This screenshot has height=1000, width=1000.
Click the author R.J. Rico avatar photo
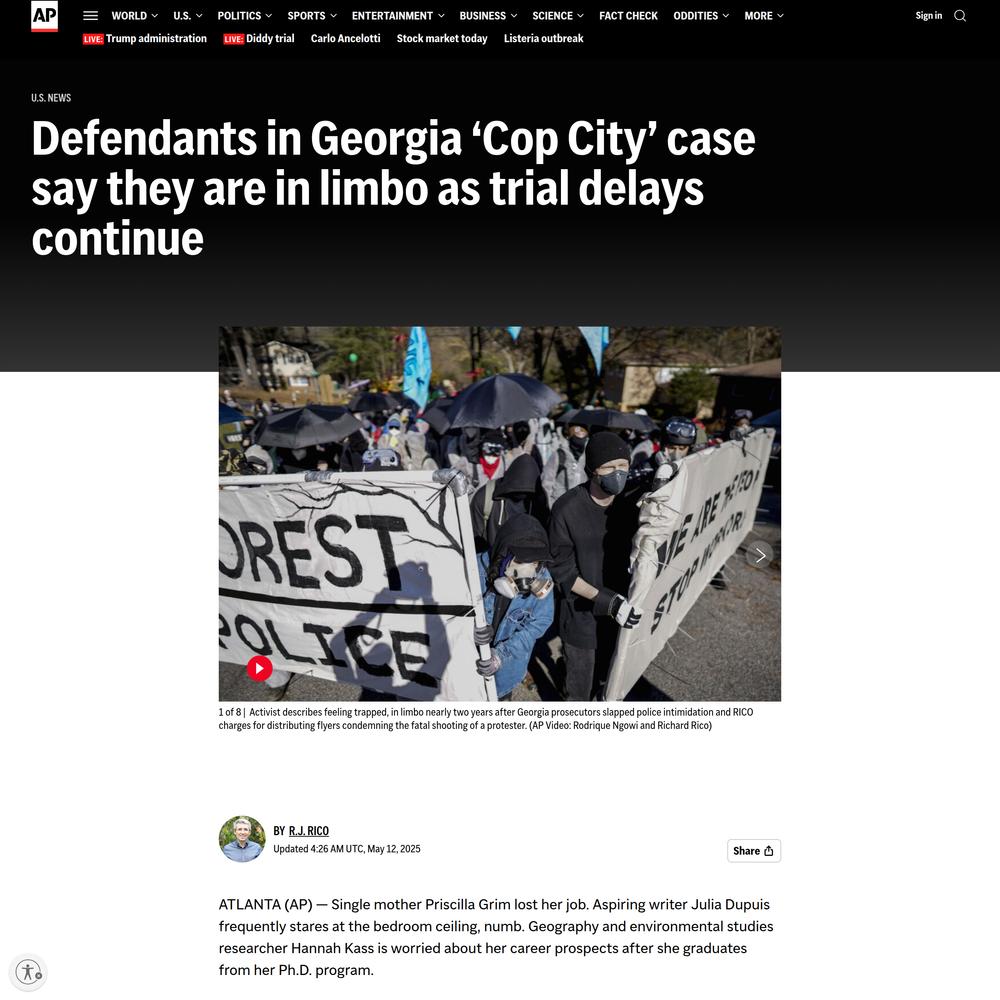pyautogui.click(x=242, y=839)
